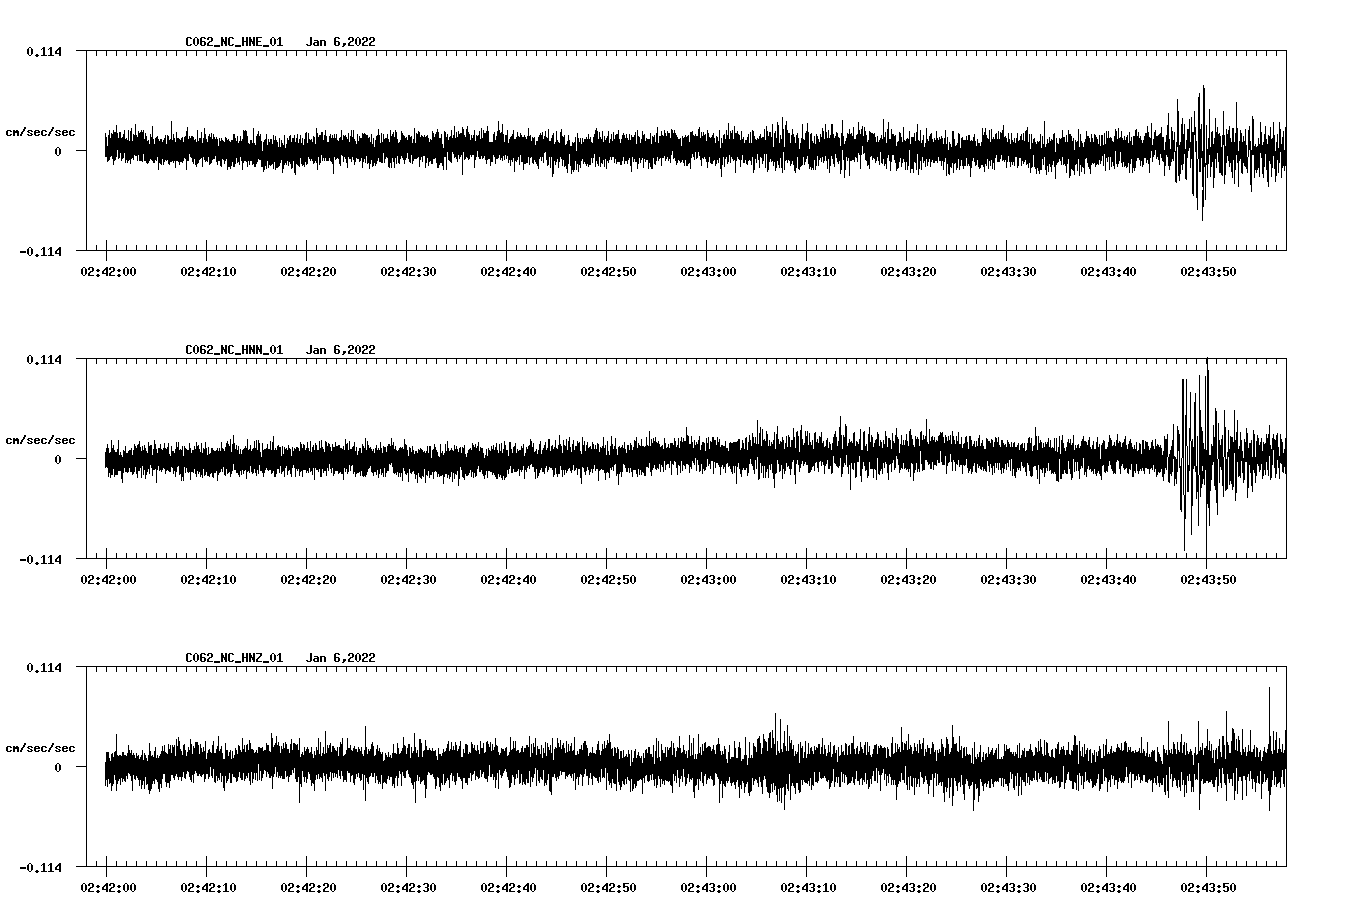Select the 02:43:50 time label under HNE plot
The width and height of the screenshot is (1358, 924).
tap(1208, 272)
